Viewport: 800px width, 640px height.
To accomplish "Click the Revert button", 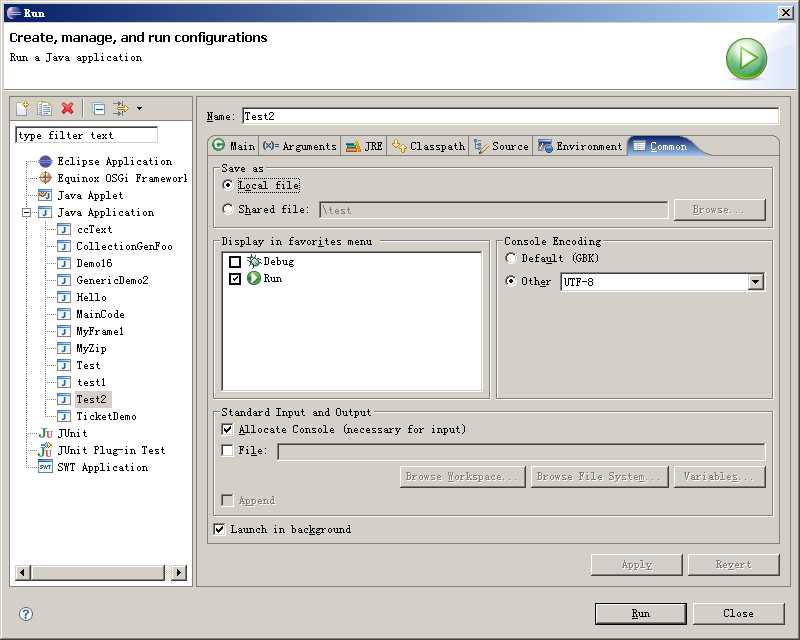I will tap(734, 564).
